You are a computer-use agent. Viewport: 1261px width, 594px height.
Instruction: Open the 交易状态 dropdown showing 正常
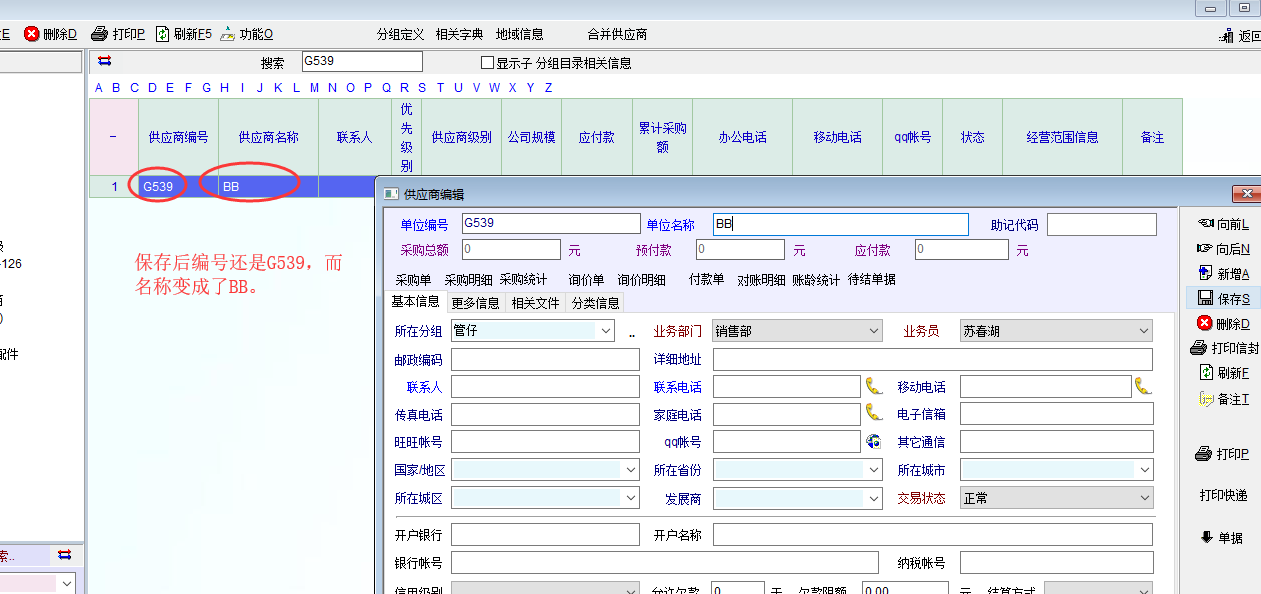(x=1144, y=497)
